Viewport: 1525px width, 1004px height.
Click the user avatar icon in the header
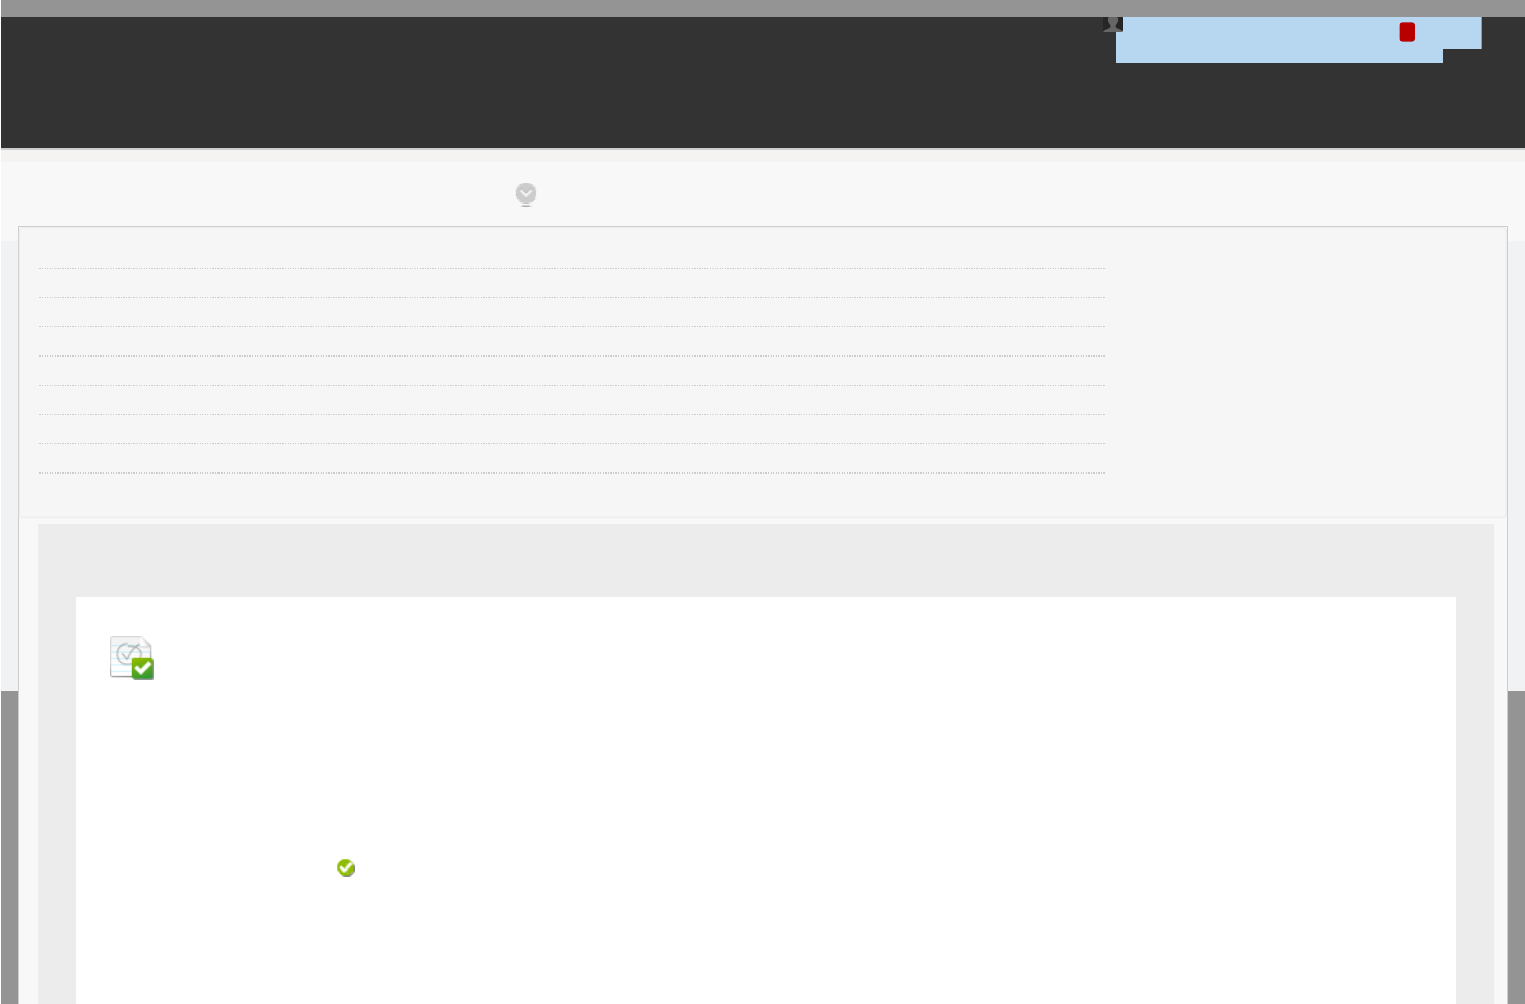pyautogui.click(x=1113, y=24)
